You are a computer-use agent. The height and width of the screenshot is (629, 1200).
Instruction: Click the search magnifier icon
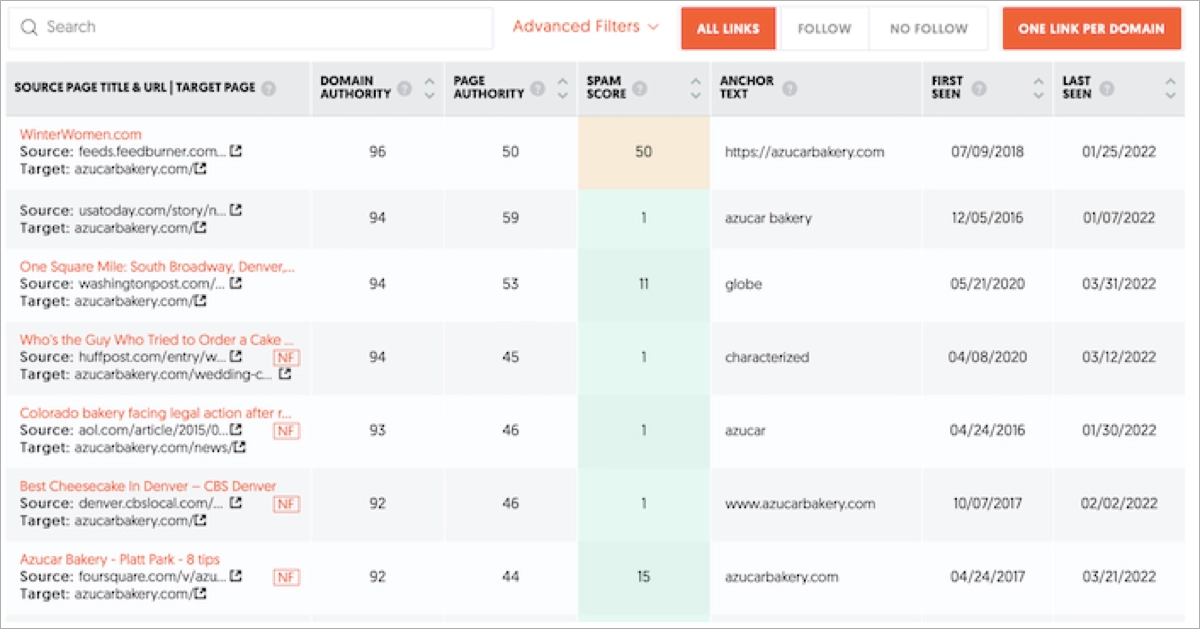click(x=28, y=28)
